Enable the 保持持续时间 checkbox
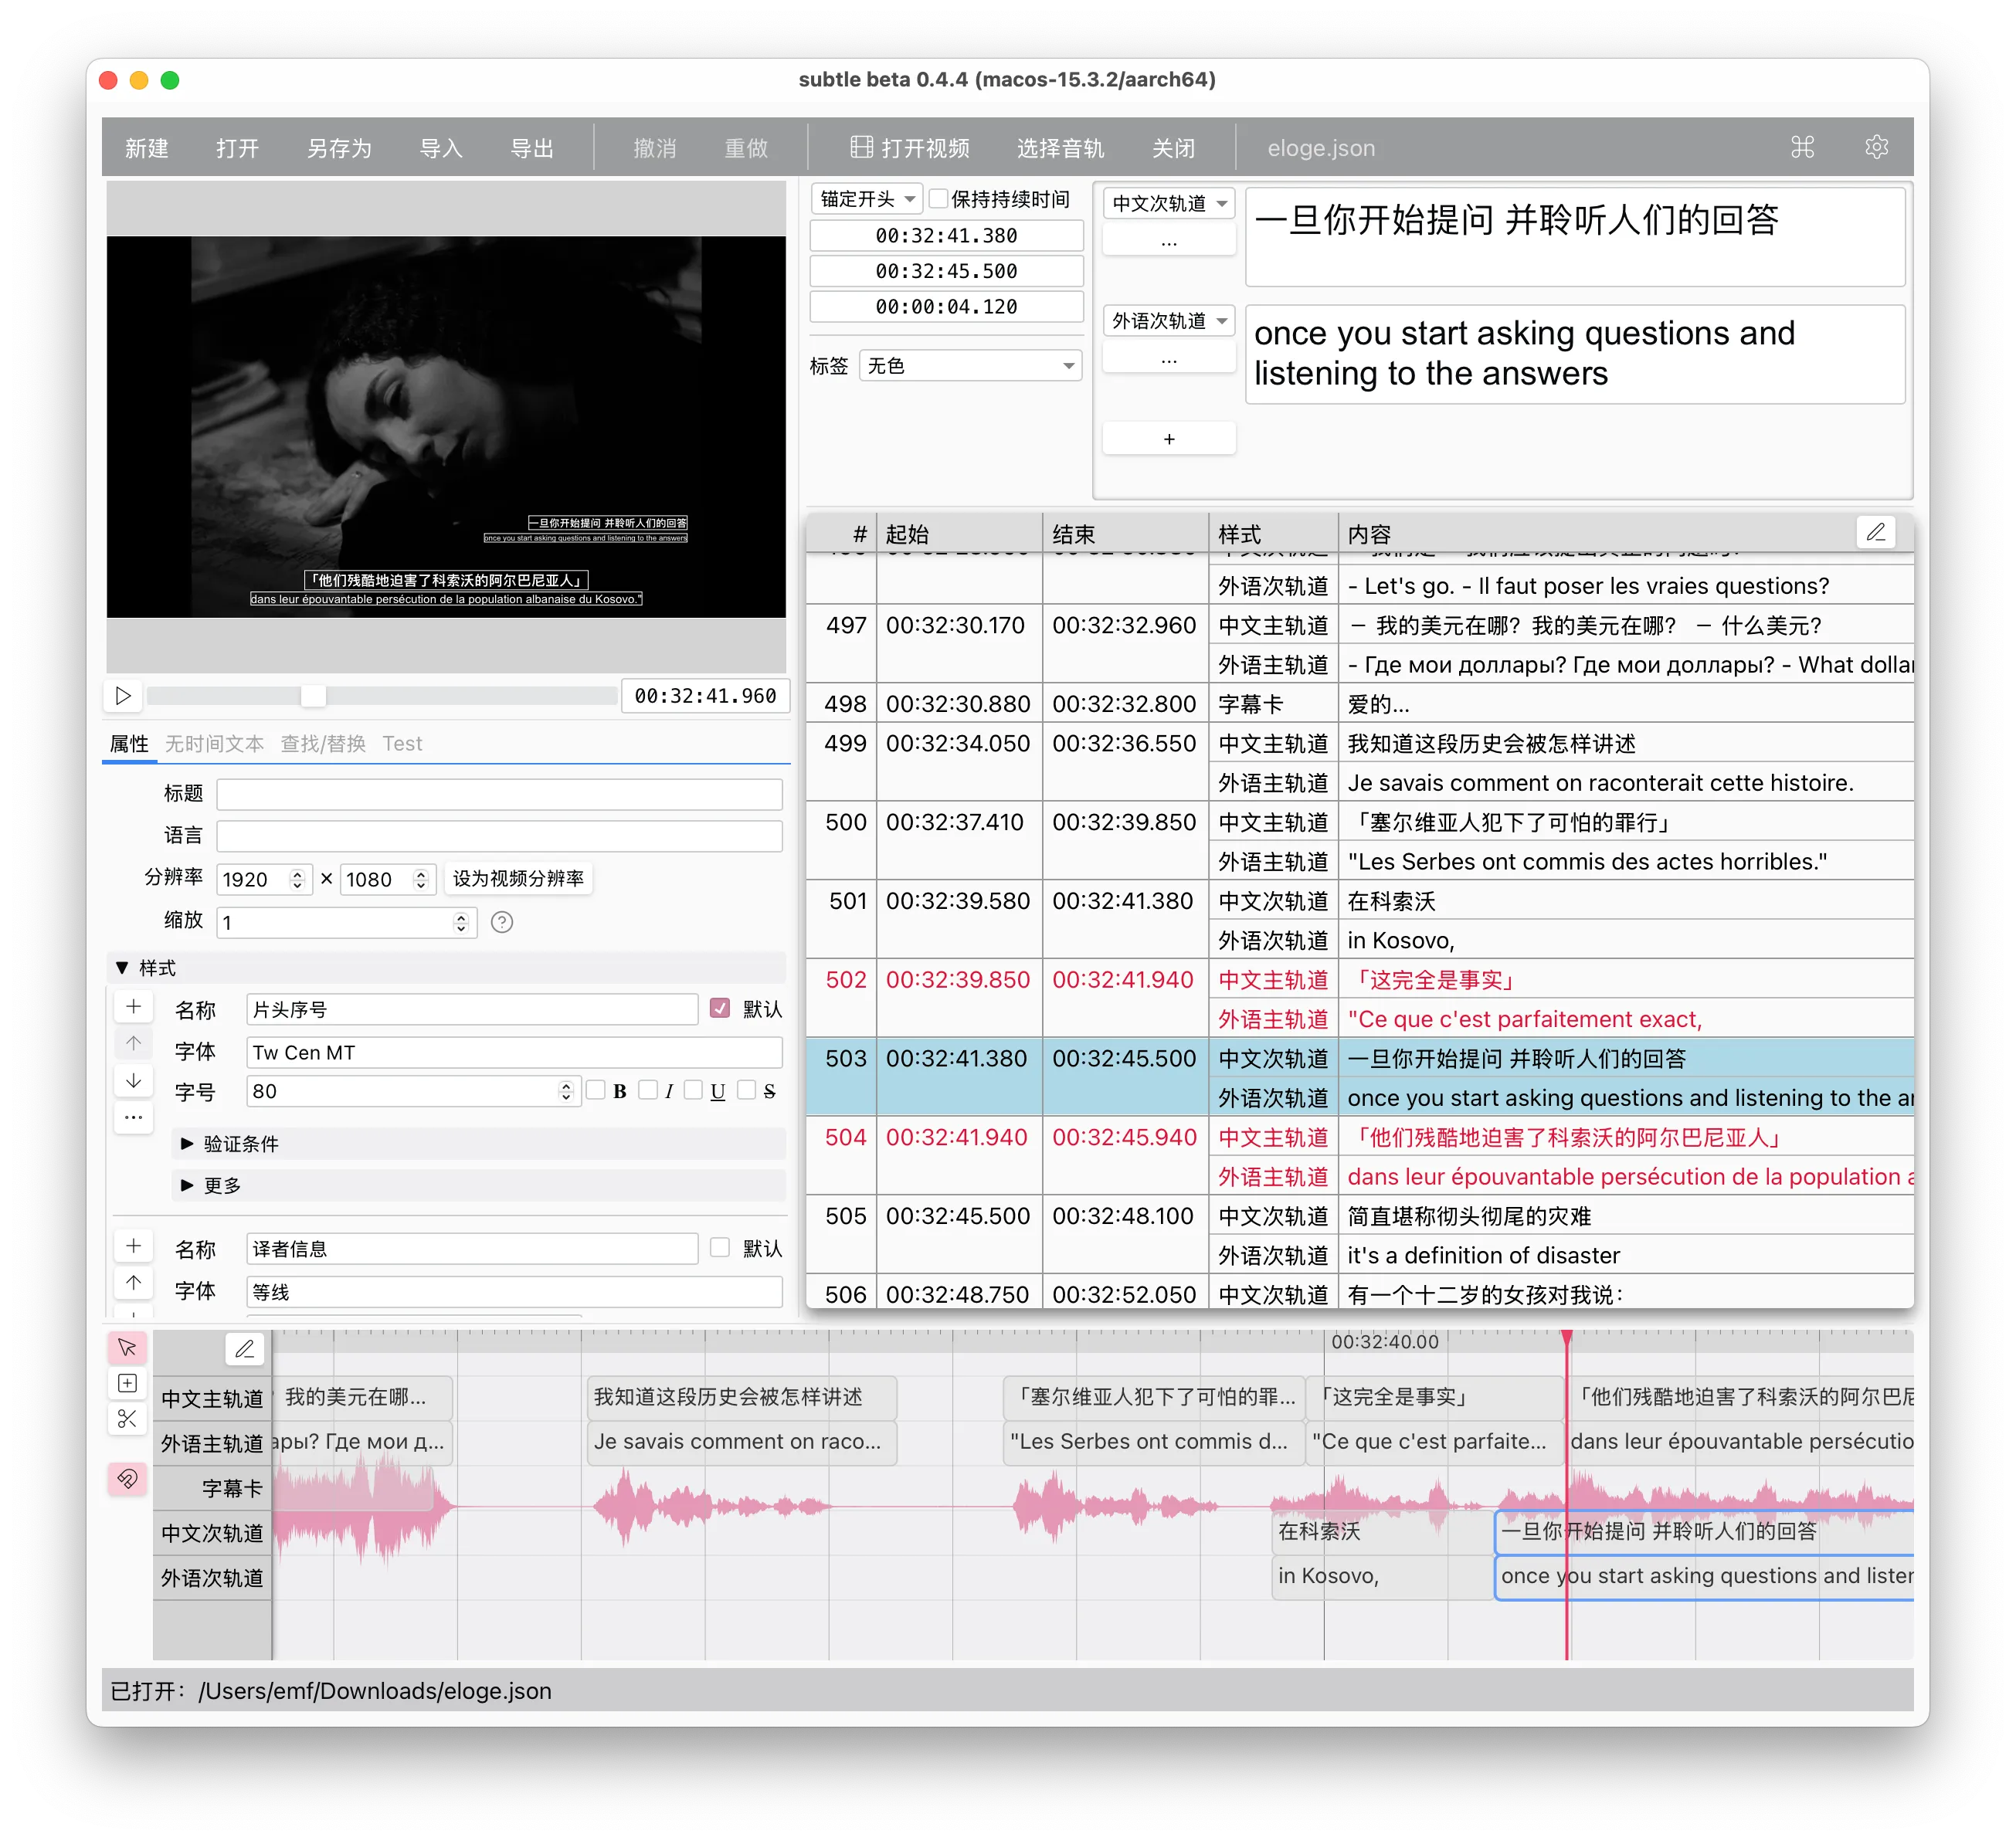Screen dimensions: 2016x1841 (938, 199)
